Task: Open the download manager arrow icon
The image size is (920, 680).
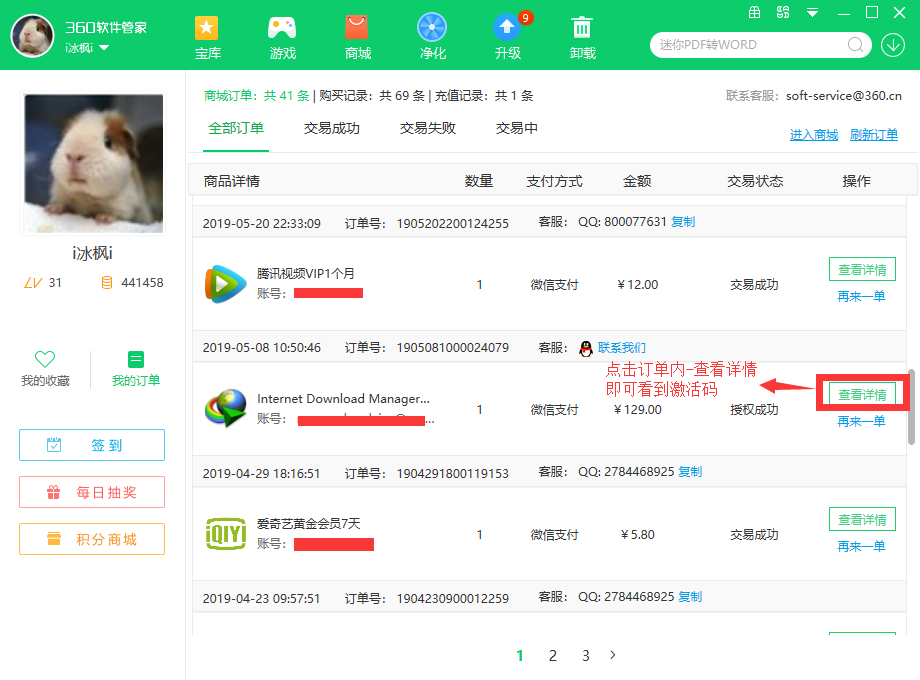Action: (893, 45)
